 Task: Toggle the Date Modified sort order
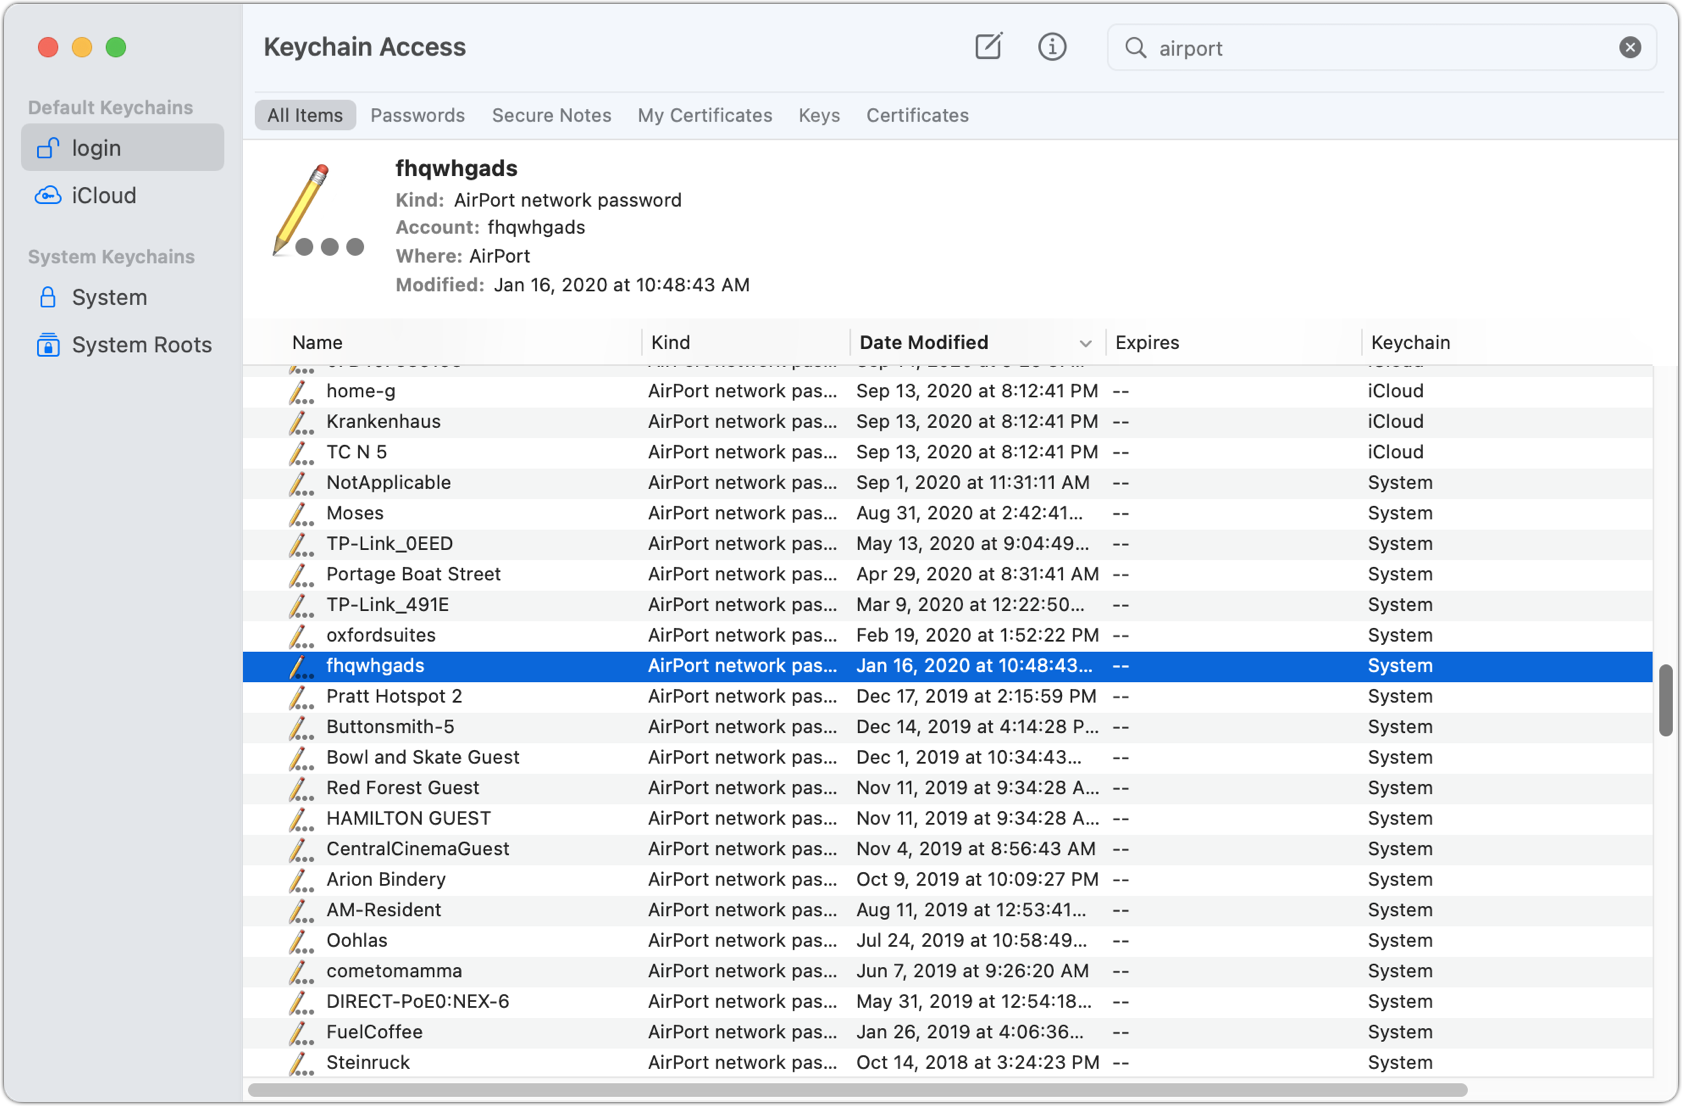[922, 342]
